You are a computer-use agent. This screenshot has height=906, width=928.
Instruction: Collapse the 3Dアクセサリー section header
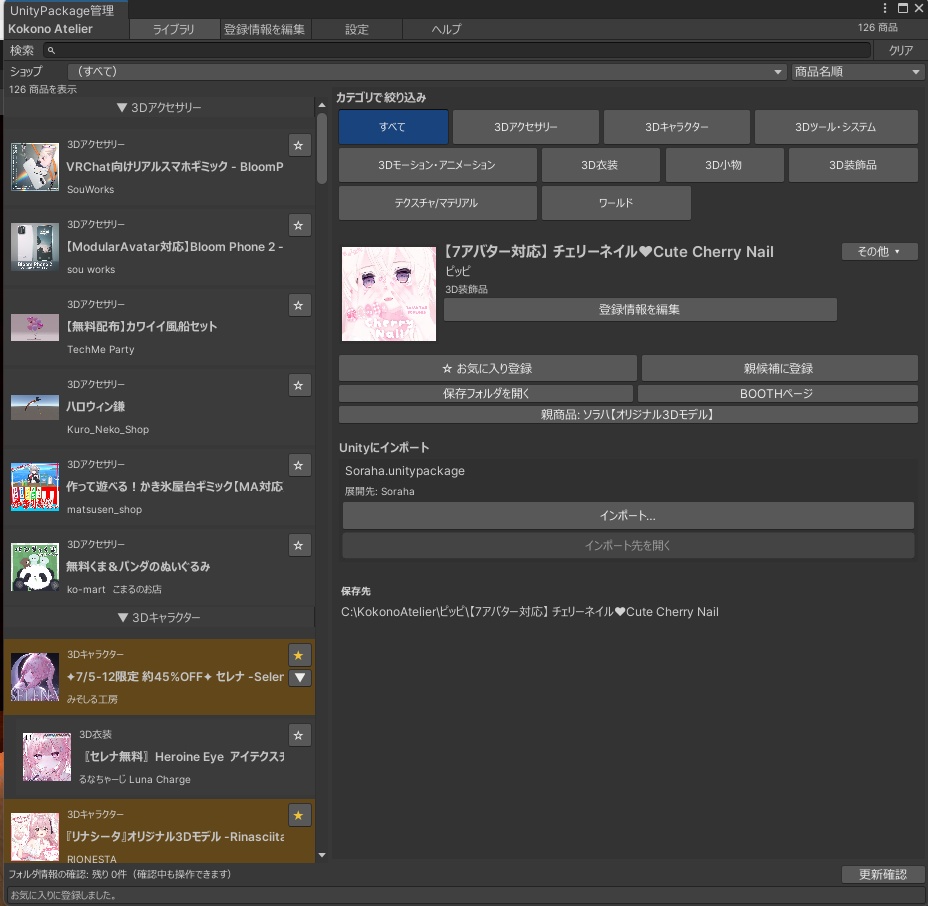[x=159, y=107]
